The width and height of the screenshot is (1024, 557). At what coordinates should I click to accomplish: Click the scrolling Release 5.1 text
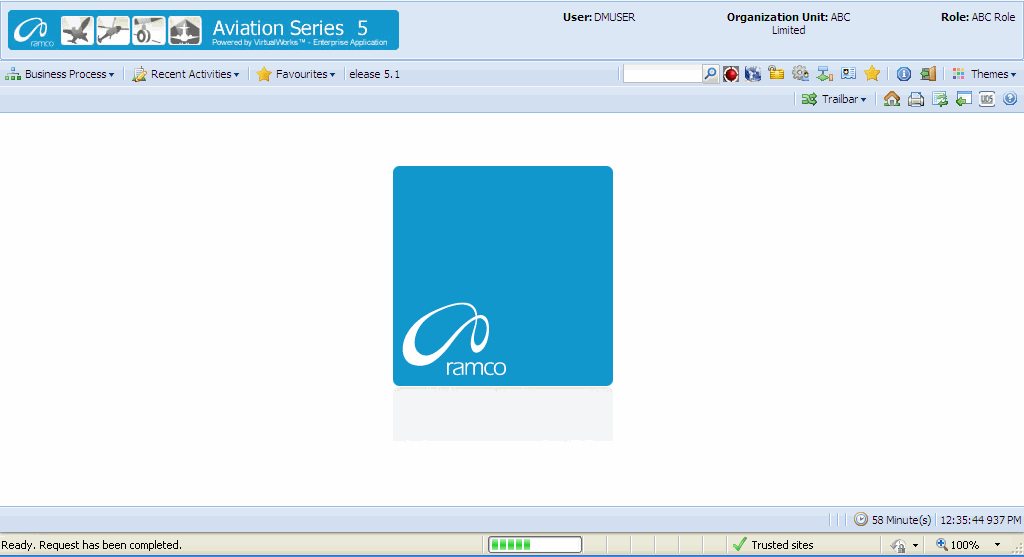374,74
